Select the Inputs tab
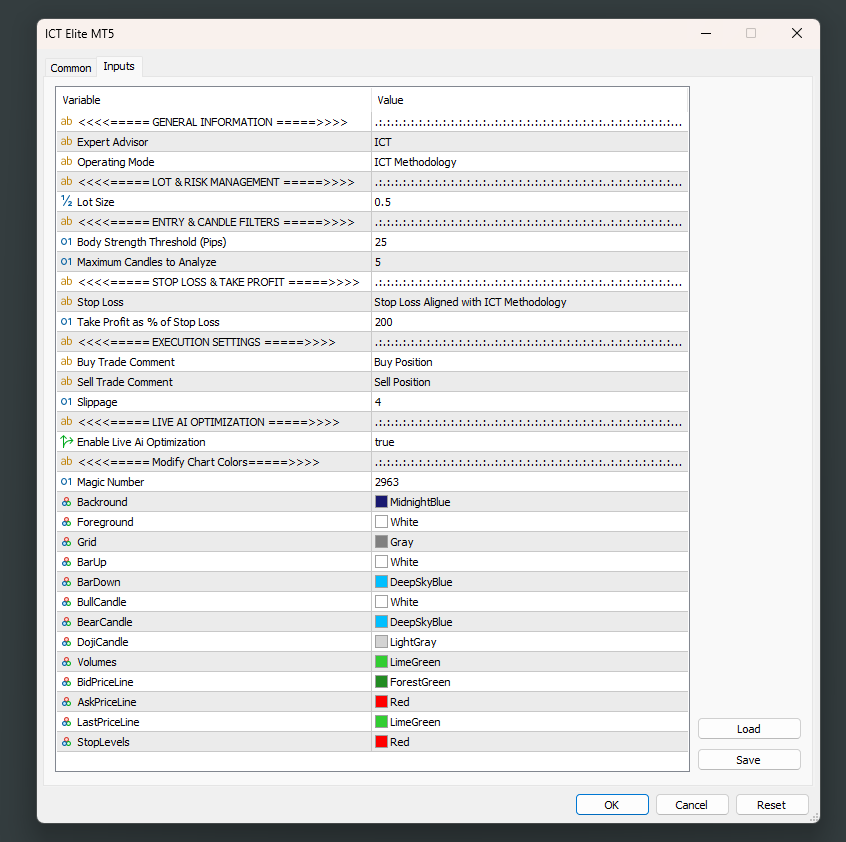Viewport: 846px width, 842px height. click(119, 66)
